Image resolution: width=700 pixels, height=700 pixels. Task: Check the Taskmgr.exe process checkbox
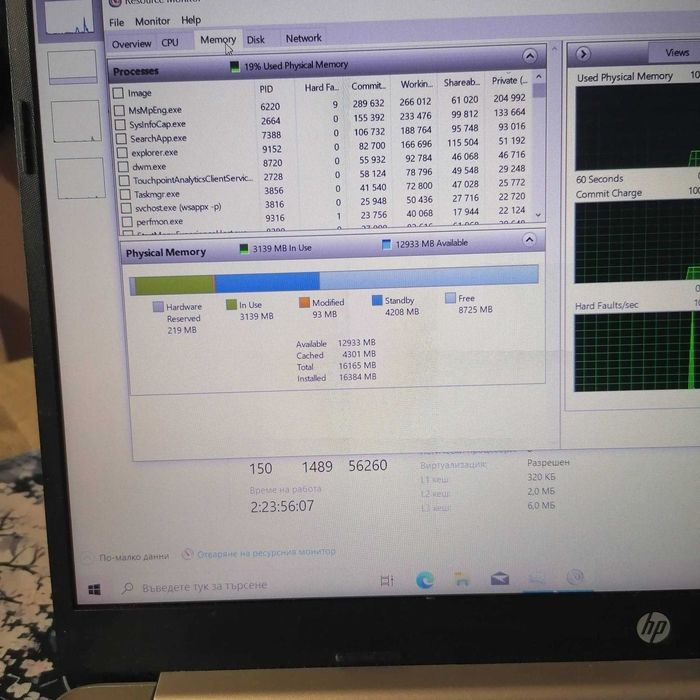click(x=125, y=195)
